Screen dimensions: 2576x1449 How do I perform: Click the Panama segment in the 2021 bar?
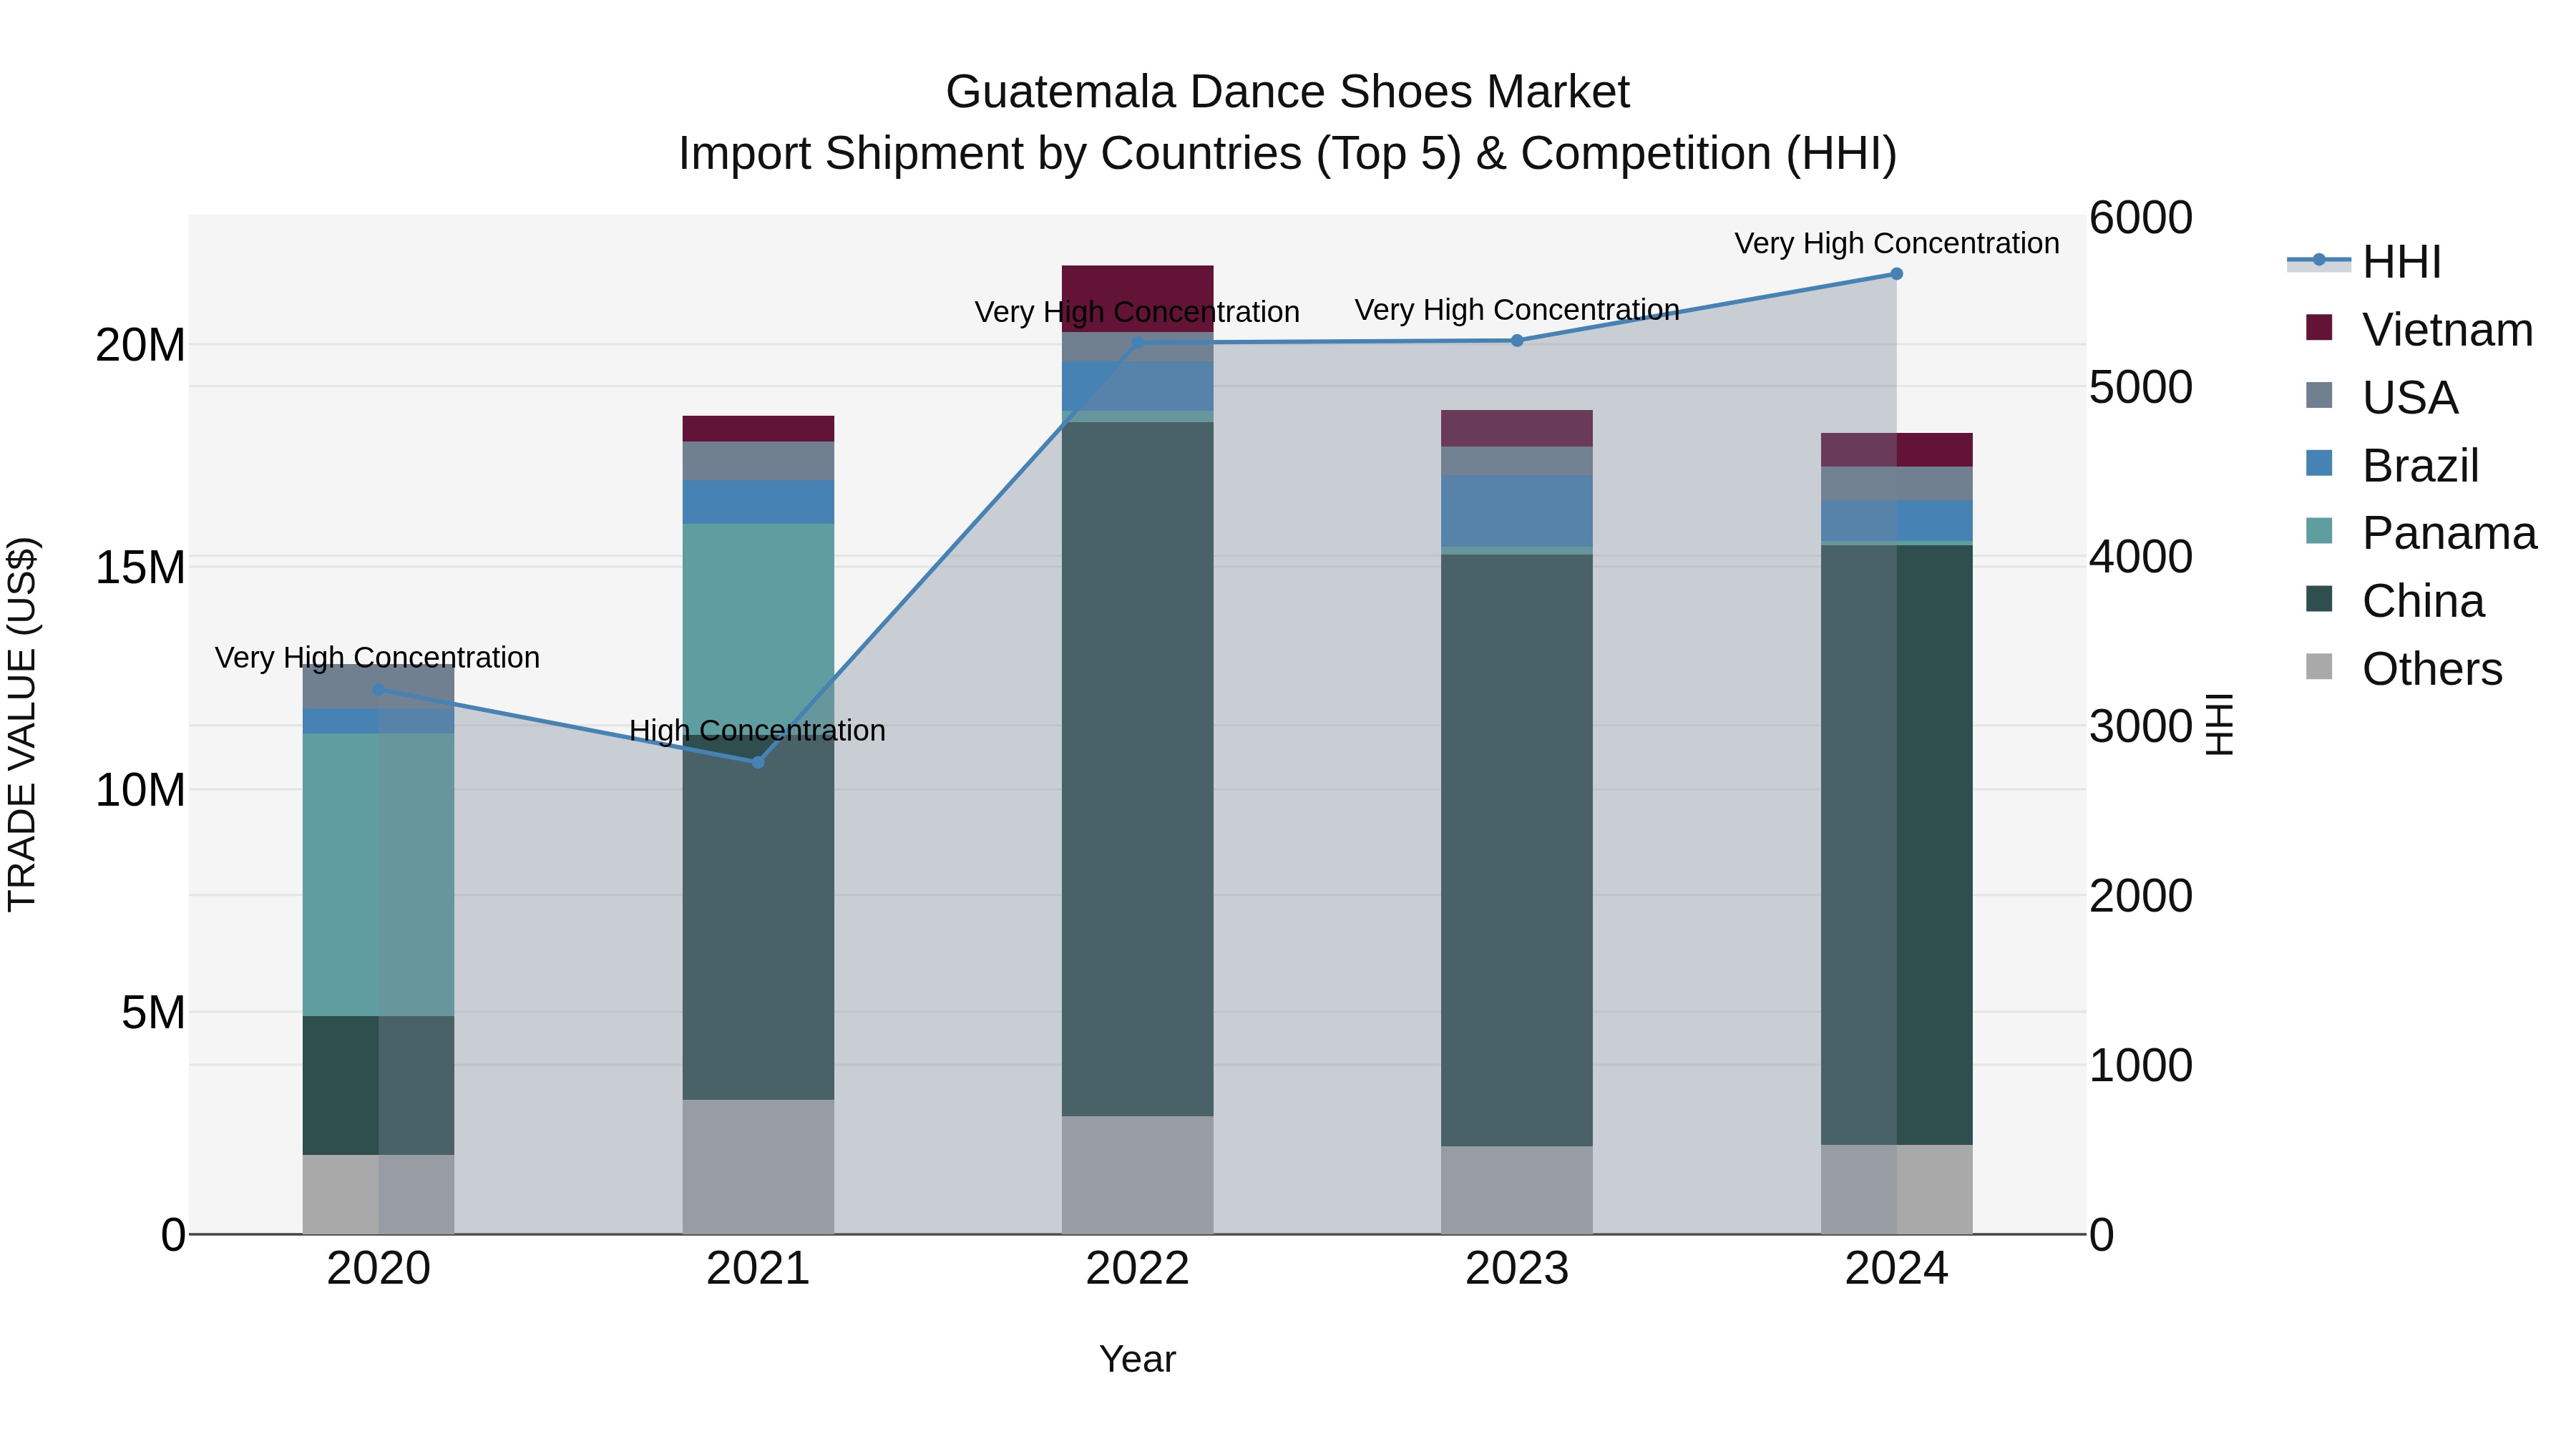[x=758, y=630]
